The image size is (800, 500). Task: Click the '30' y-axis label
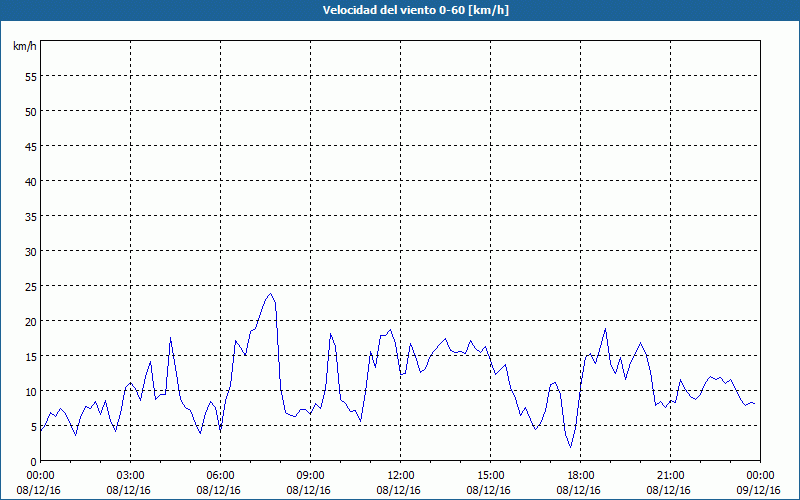click(x=31, y=252)
